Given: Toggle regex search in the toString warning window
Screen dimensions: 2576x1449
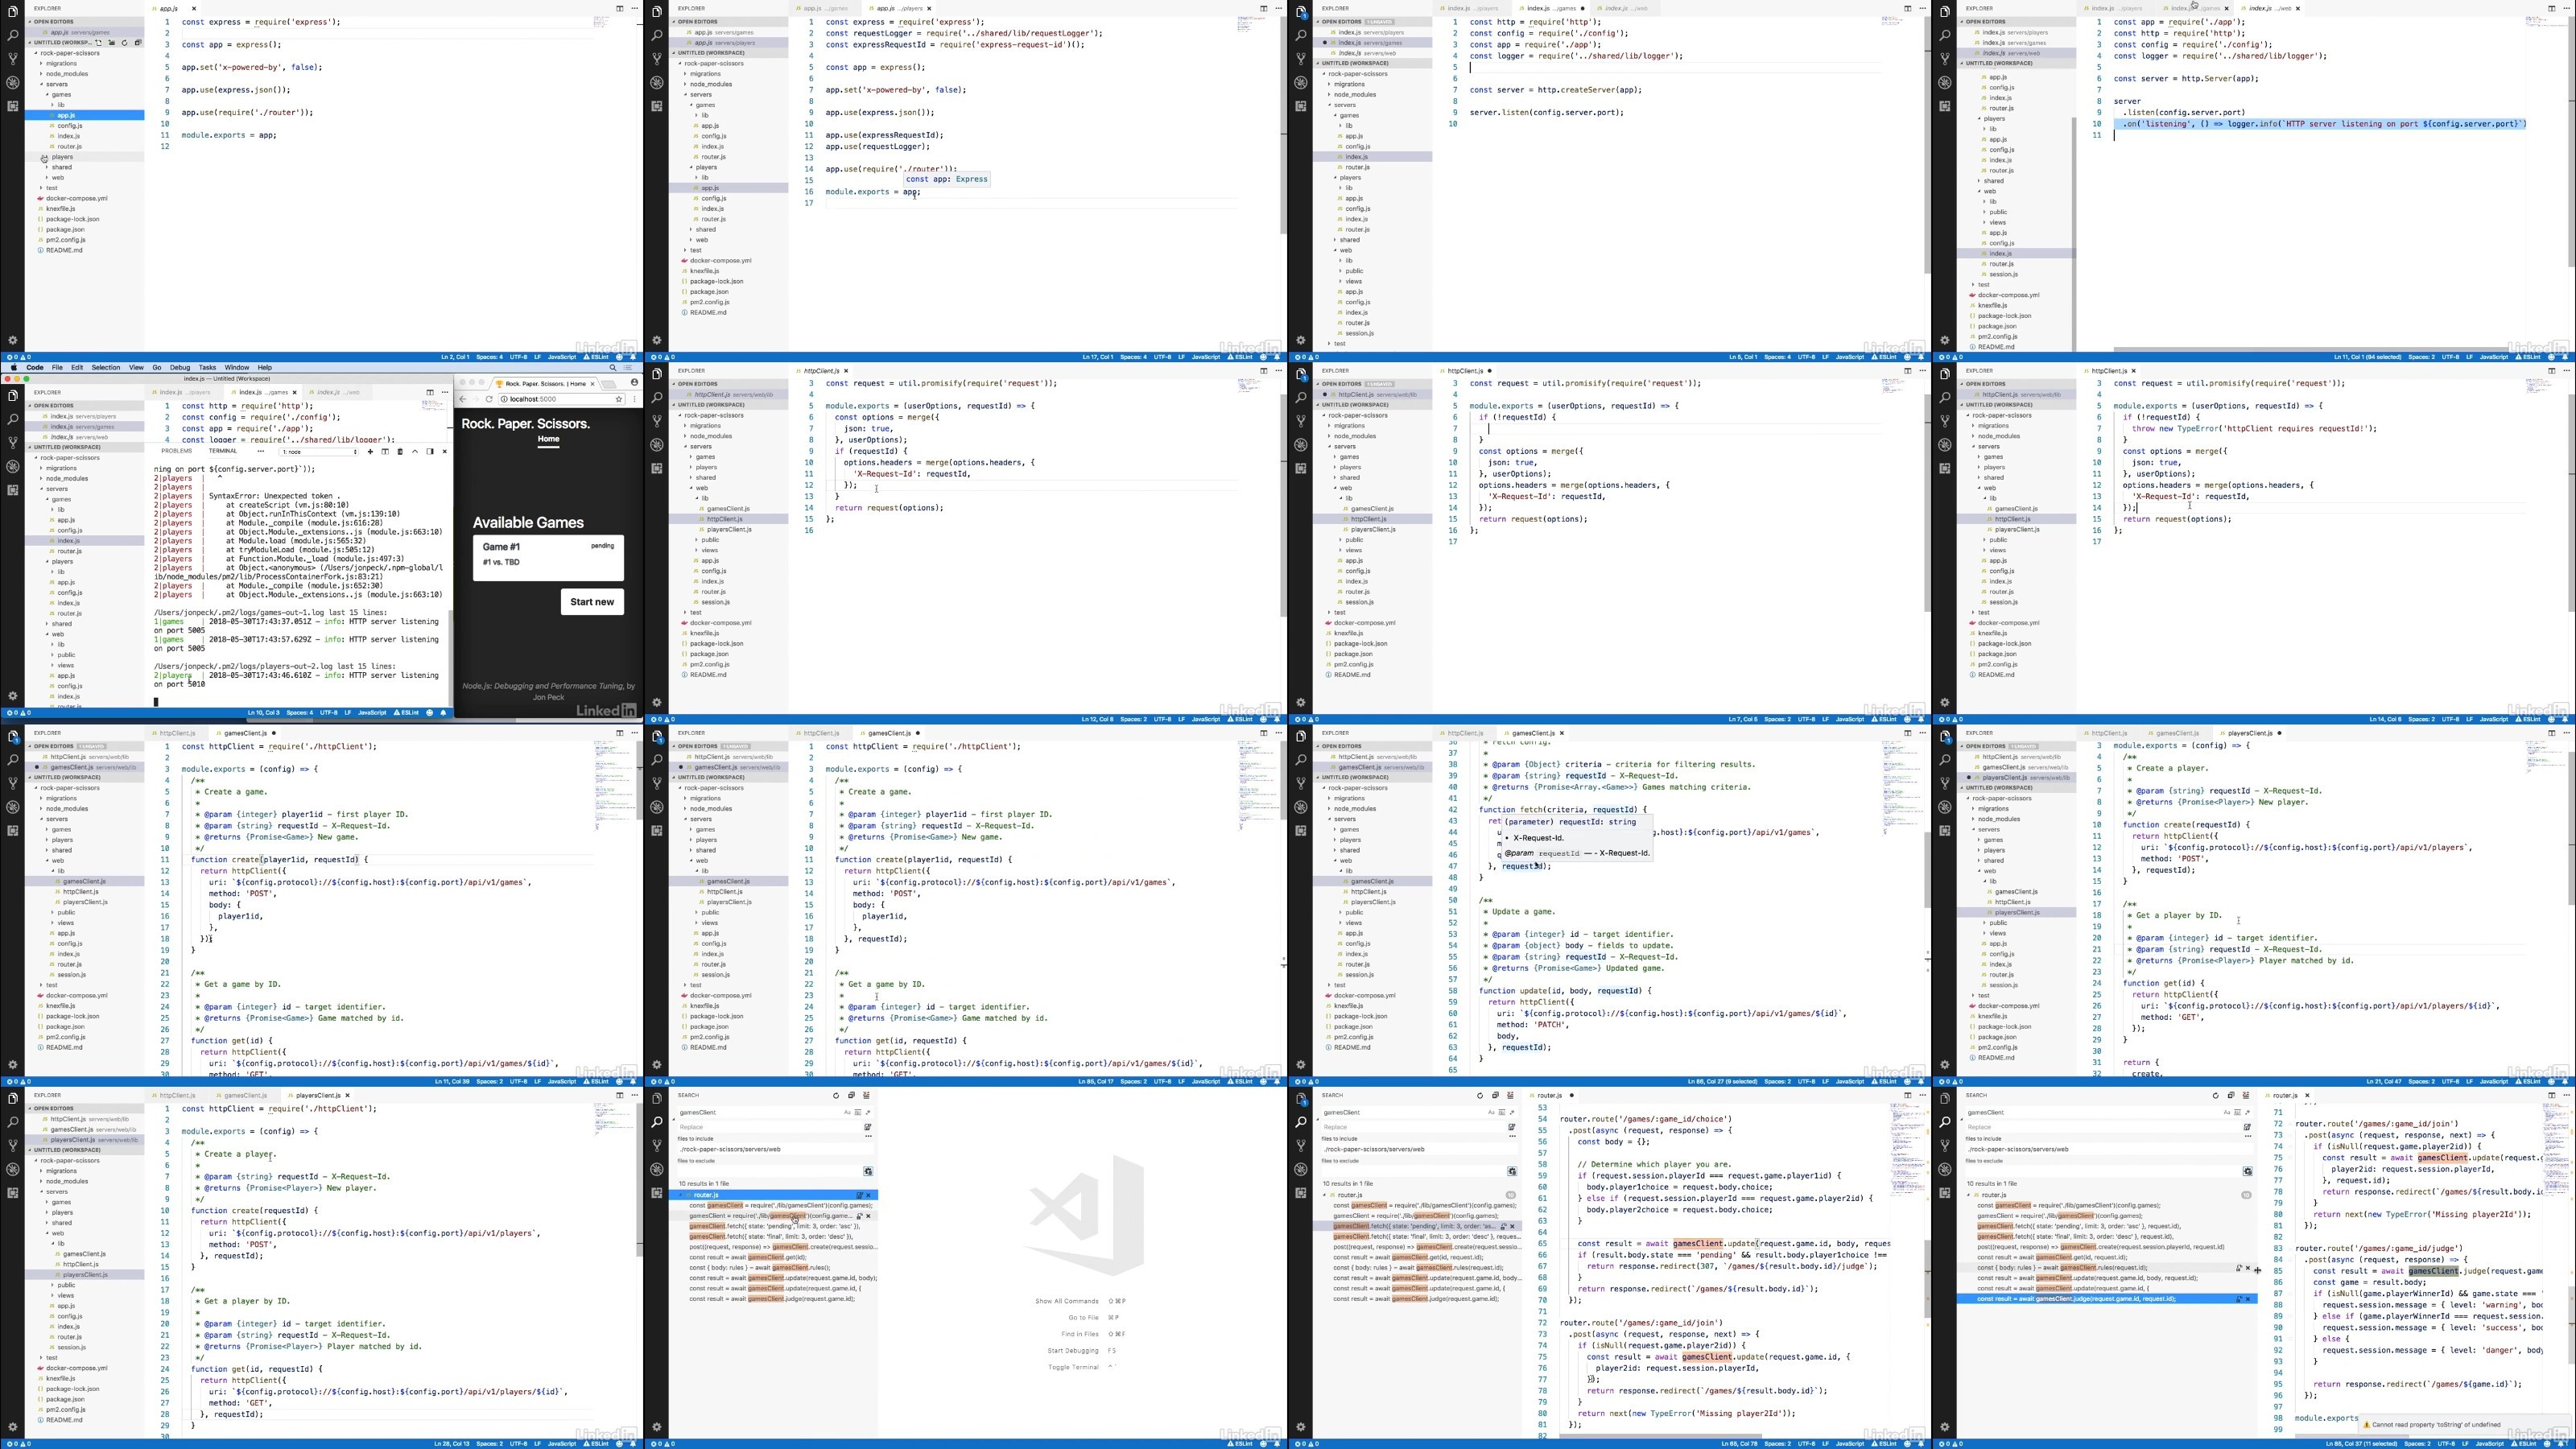Looking at the screenshot, I should (x=2248, y=1113).
